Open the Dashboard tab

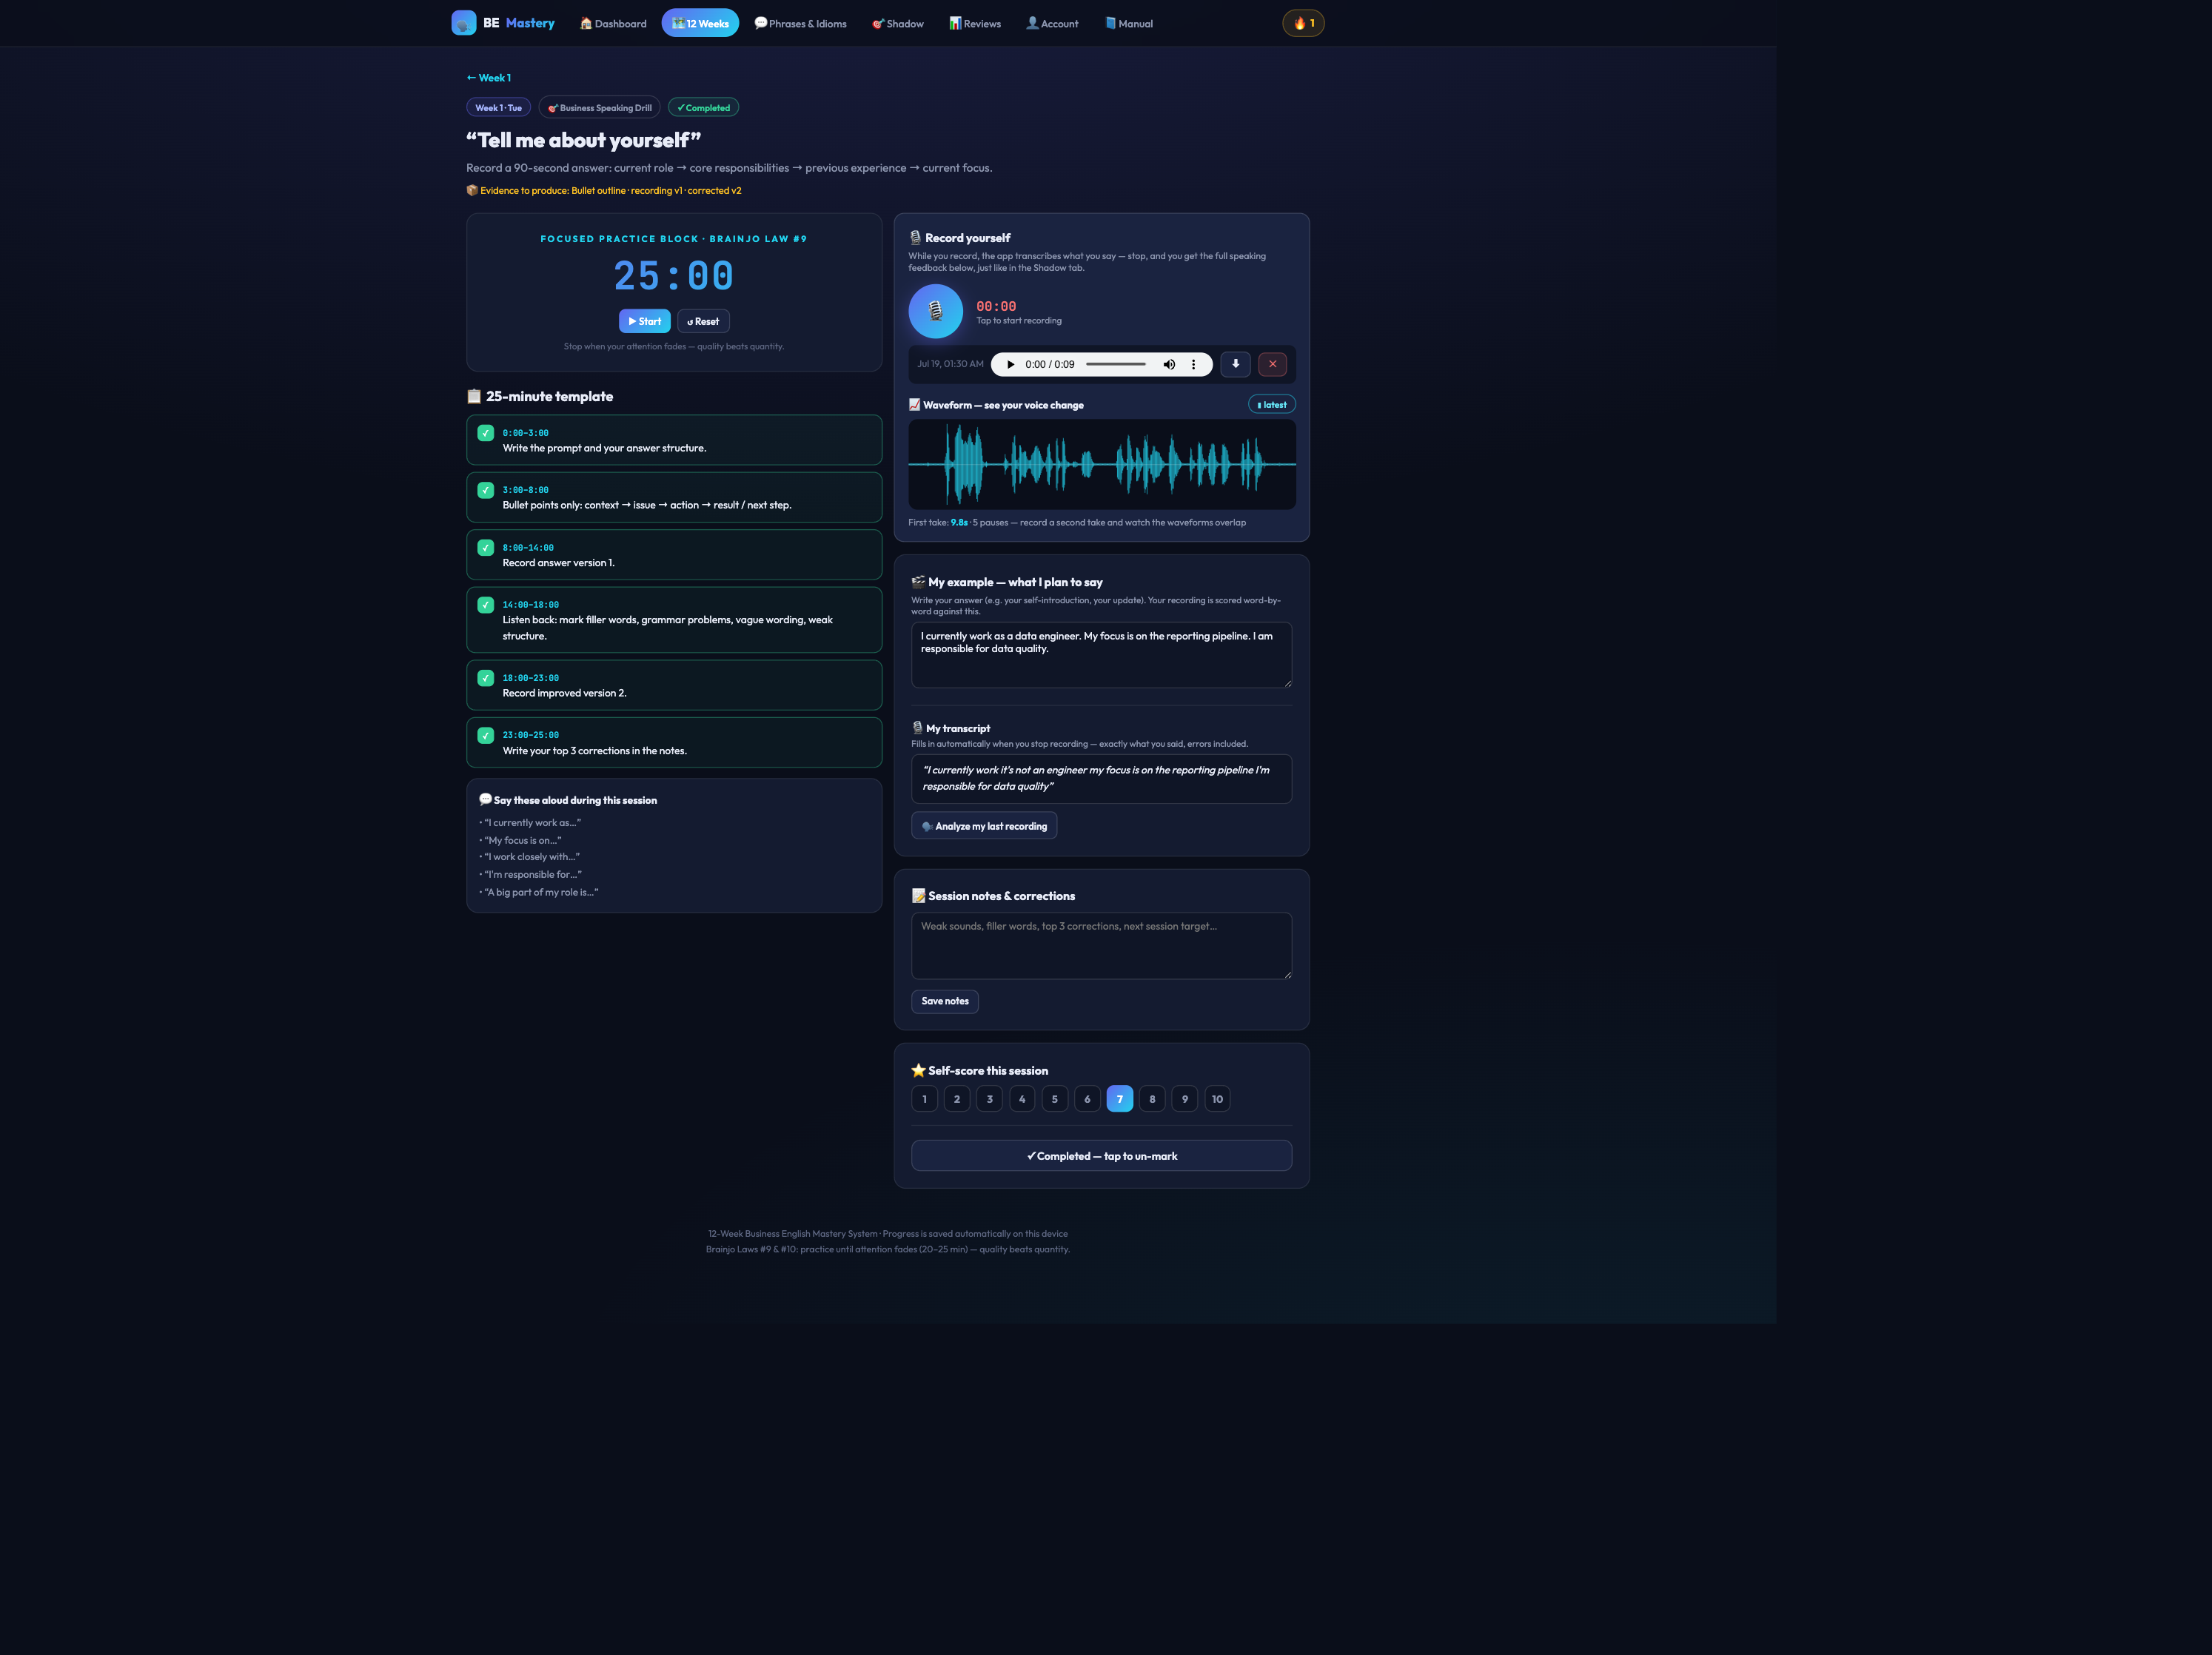pos(613,23)
